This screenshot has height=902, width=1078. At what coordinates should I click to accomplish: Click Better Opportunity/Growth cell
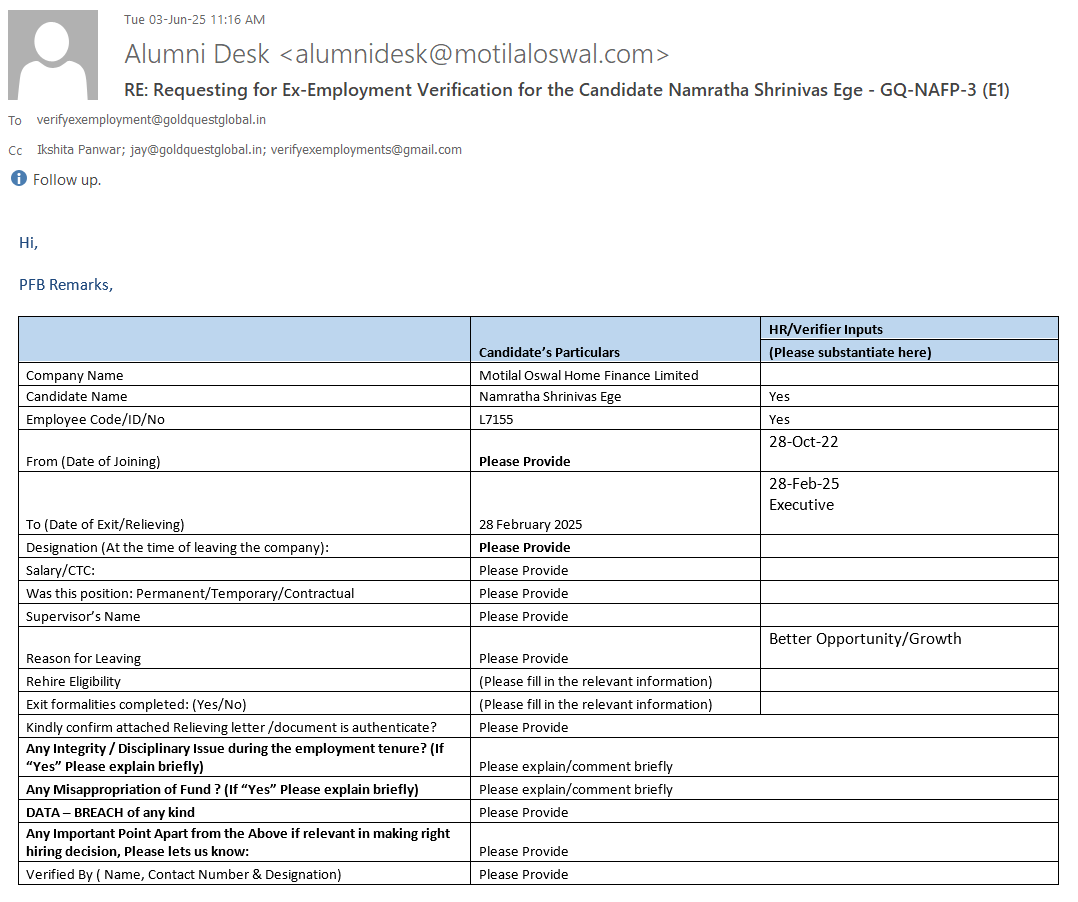(x=865, y=639)
